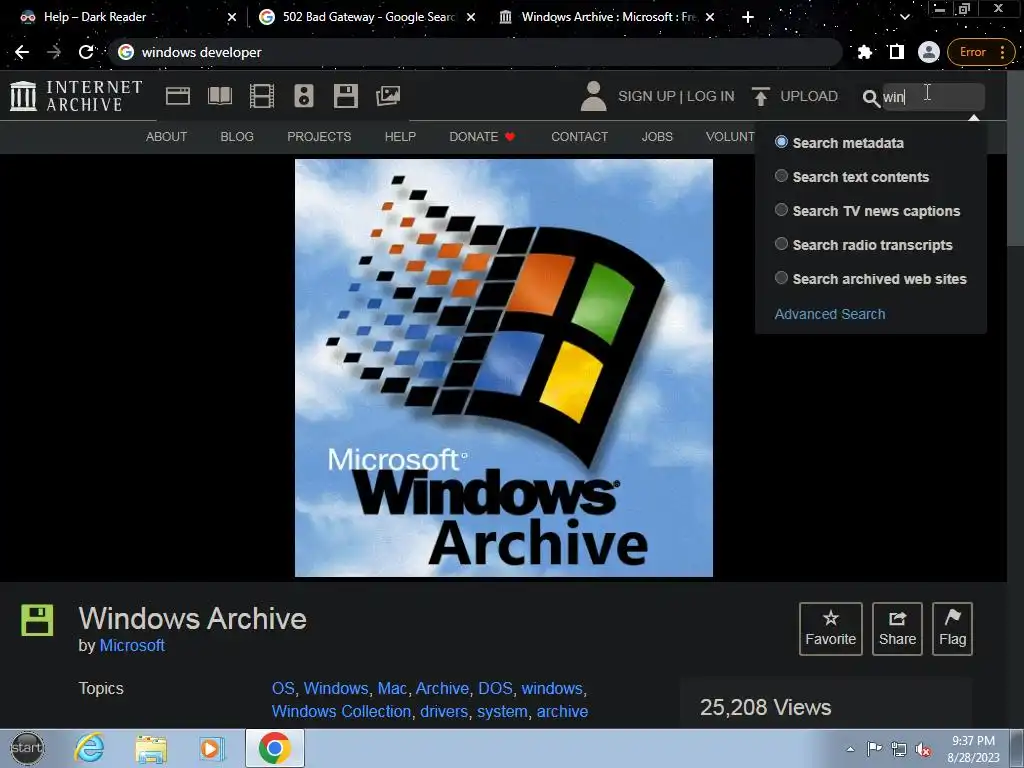Viewport: 1024px width, 768px height.
Task: Switch to 502 Bad Gateway Google tab
Action: click(x=368, y=17)
